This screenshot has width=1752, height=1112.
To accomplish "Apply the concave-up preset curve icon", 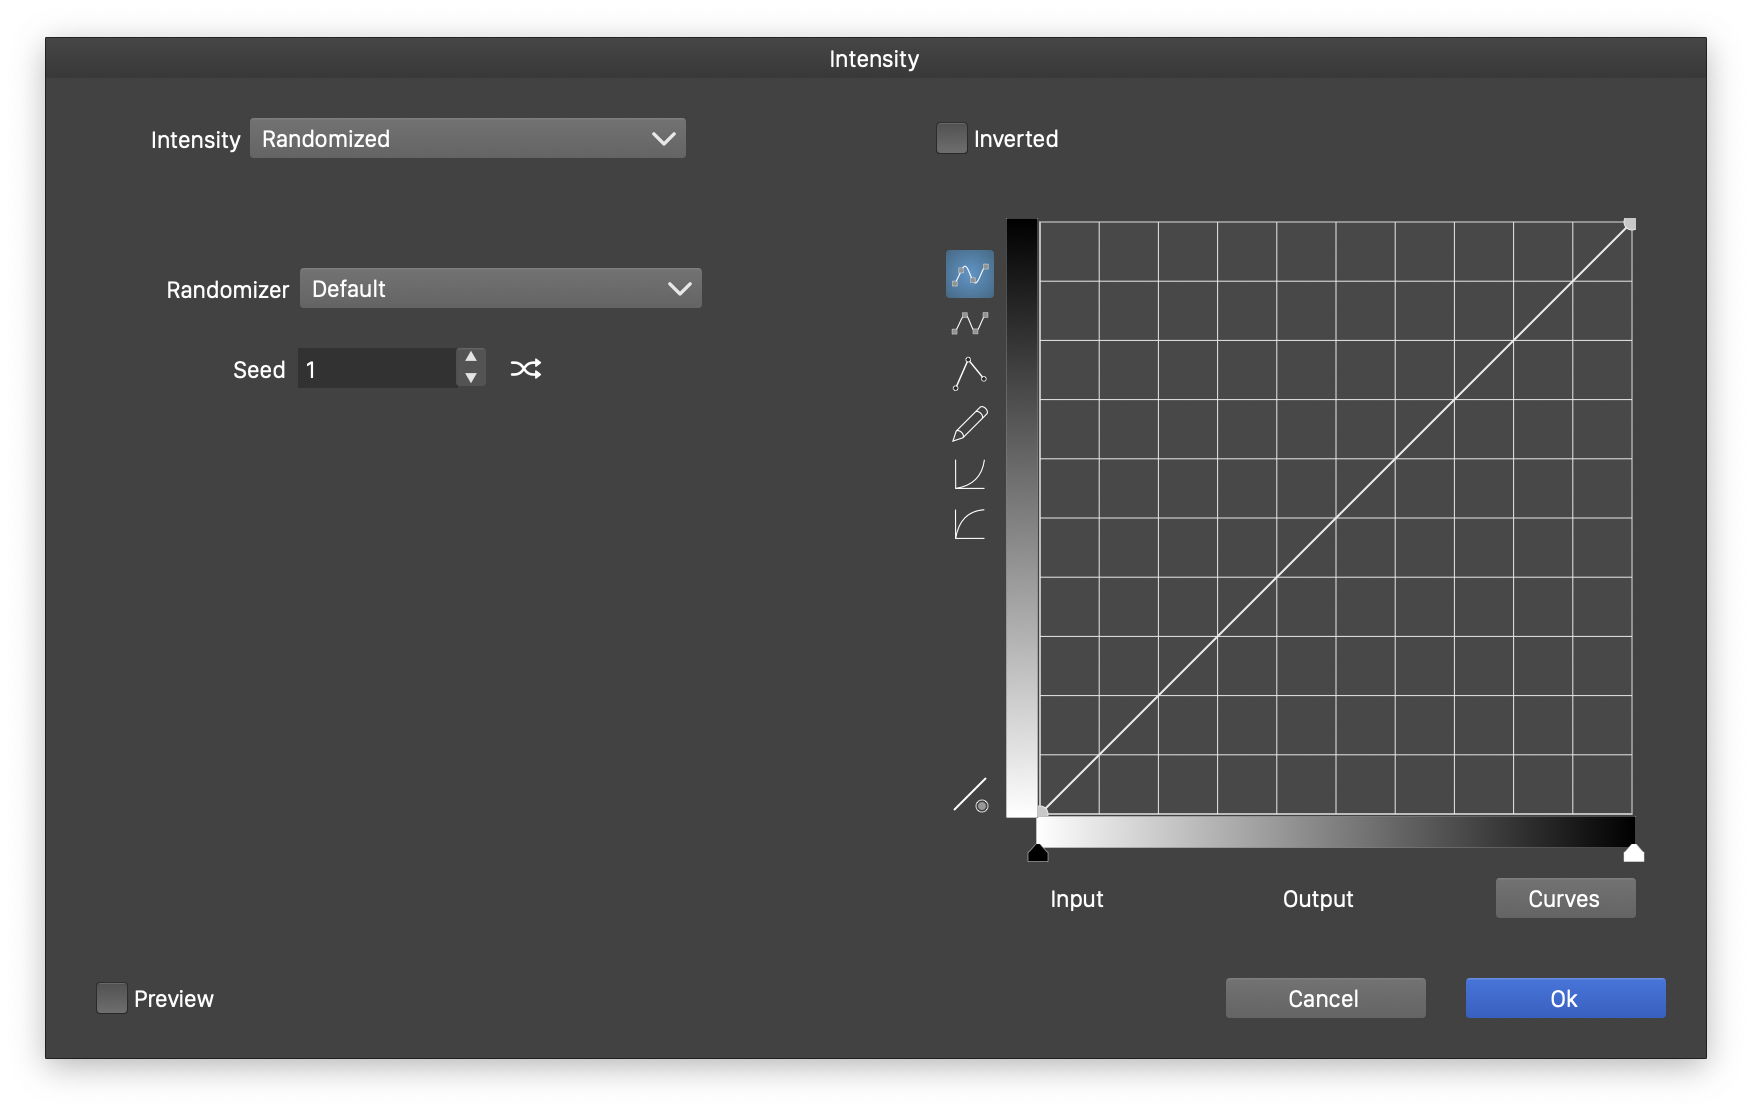I will 969,474.
